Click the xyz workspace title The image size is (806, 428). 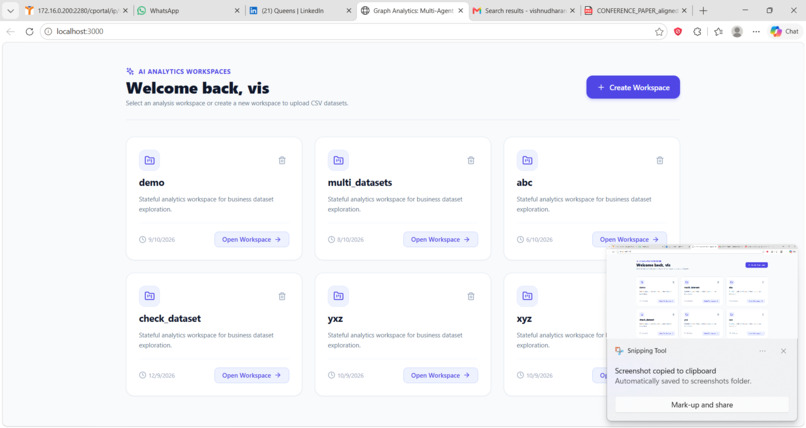click(x=524, y=319)
